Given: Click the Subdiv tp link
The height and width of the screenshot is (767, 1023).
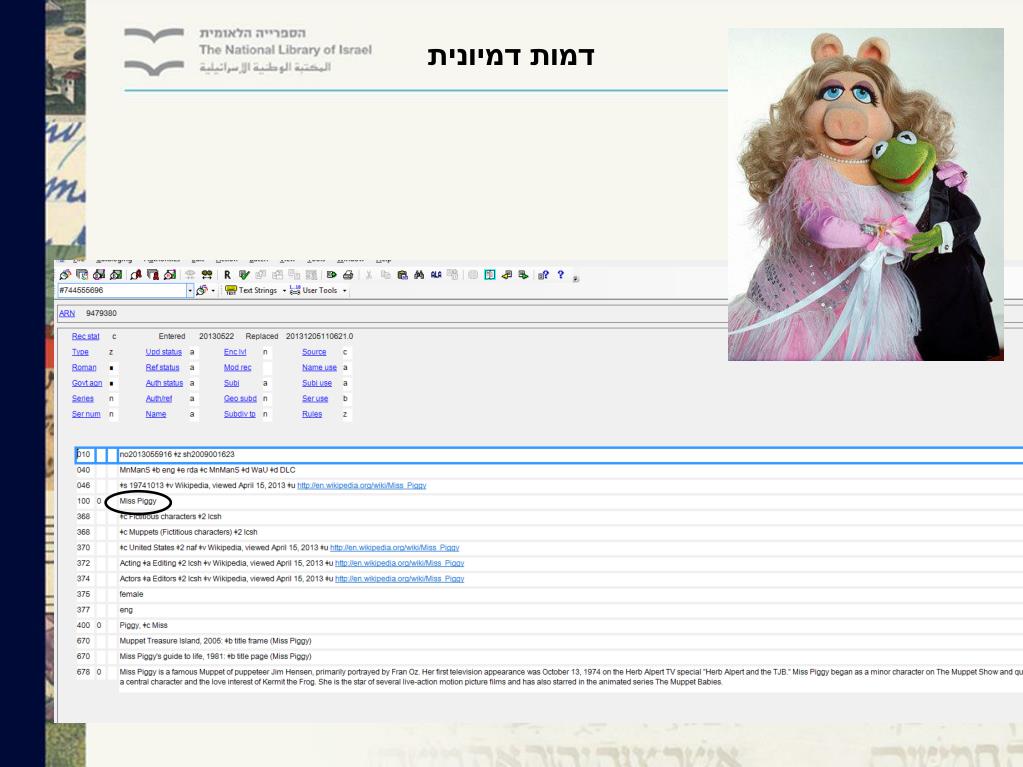Looking at the screenshot, I should 239,414.
